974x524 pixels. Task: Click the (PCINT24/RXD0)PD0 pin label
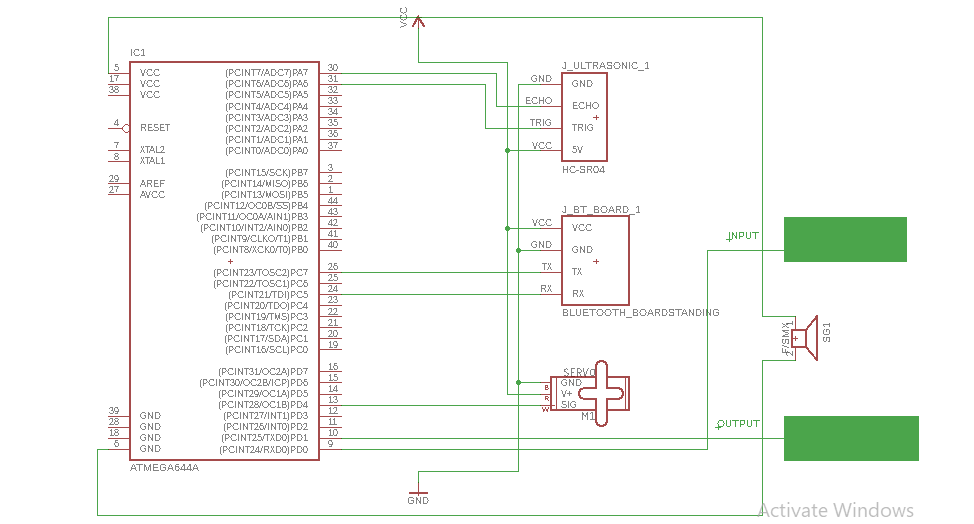pos(263,449)
